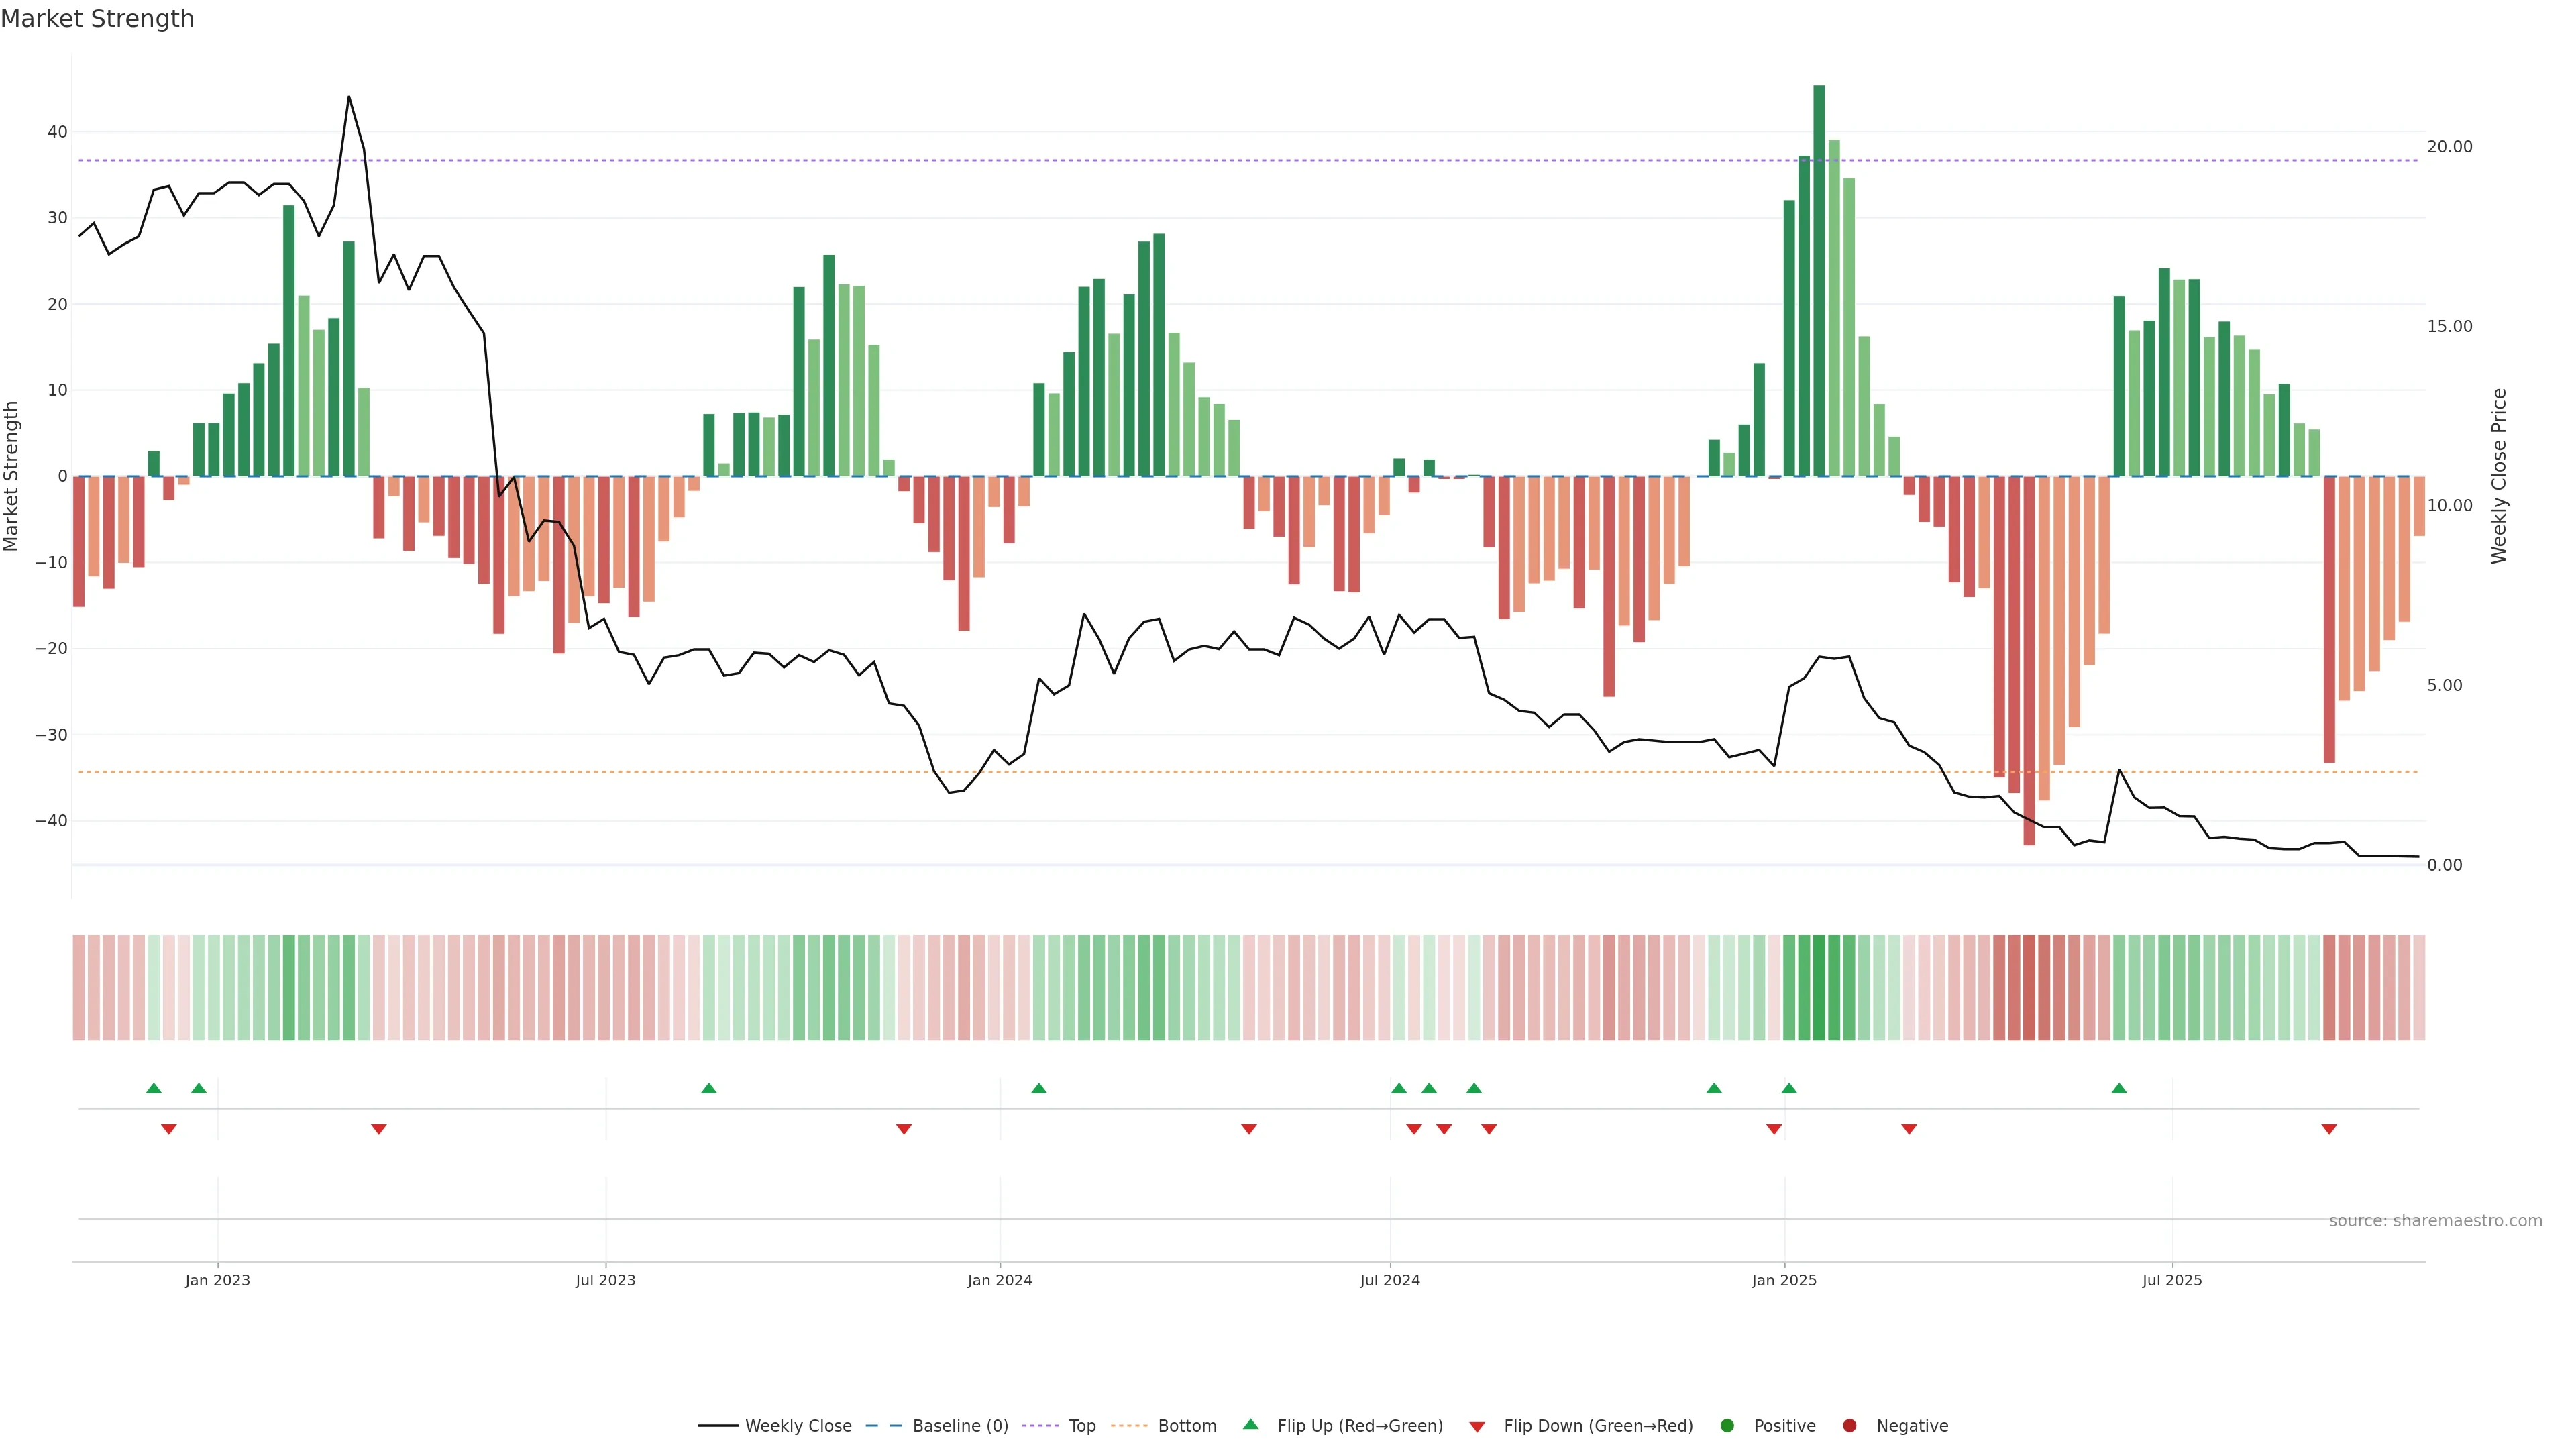Toggle the Top dotted line legend entry

coord(1040,1425)
